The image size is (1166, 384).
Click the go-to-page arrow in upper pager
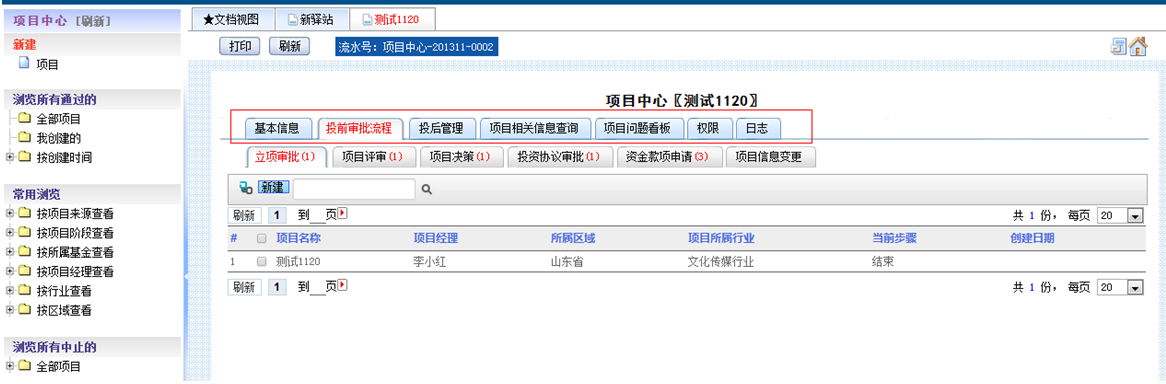tap(343, 214)
